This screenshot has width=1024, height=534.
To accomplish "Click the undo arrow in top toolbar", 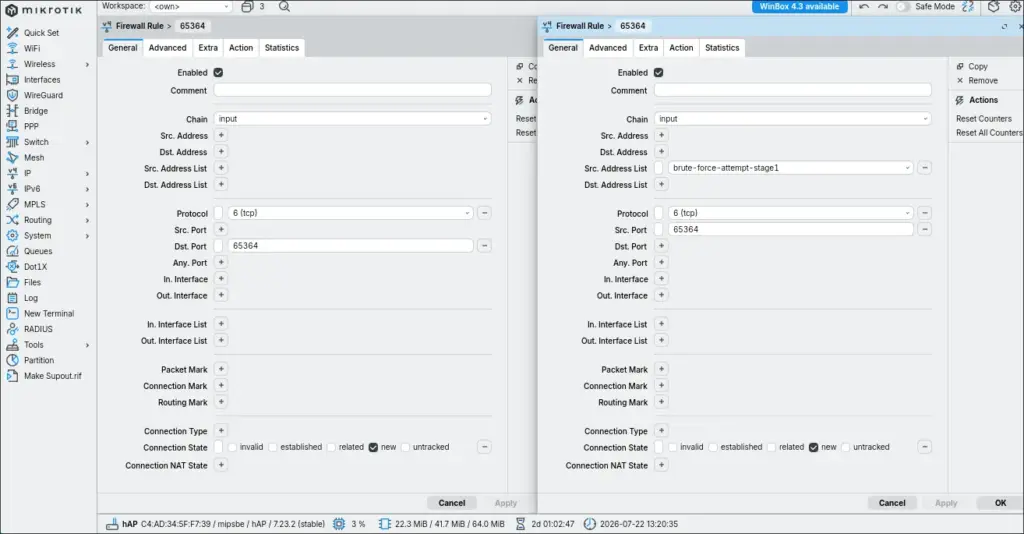I will tap(864, 7).
